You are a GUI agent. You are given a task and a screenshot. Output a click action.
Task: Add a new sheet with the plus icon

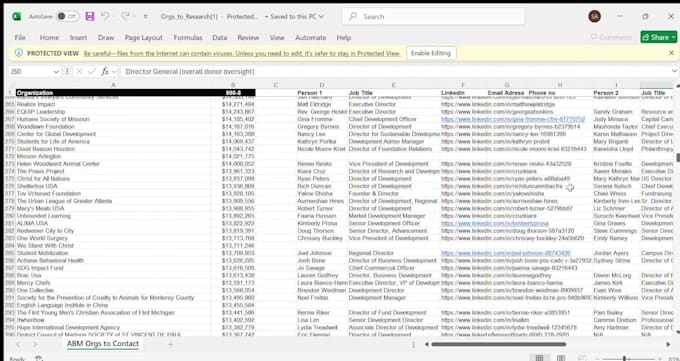click(x=170, y=344)
